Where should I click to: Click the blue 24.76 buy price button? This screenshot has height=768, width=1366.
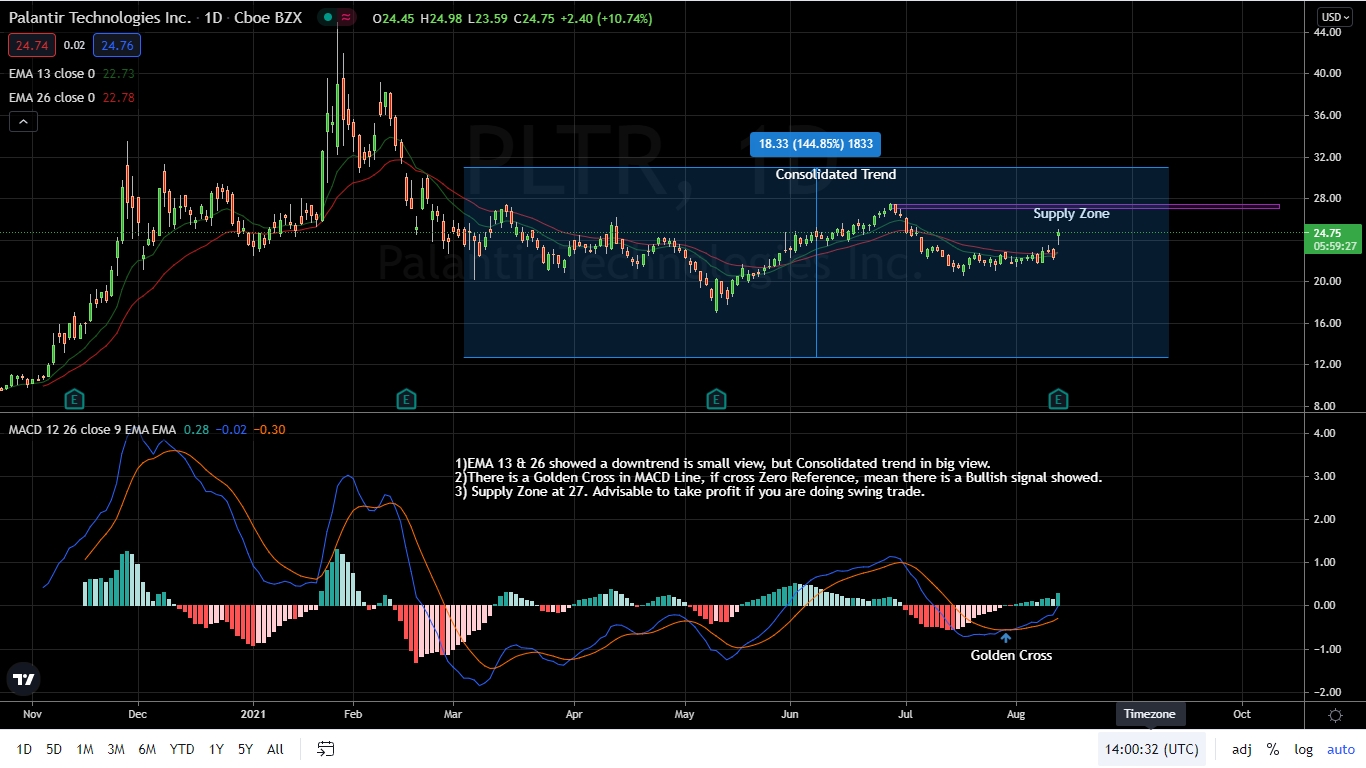[117, 45]
